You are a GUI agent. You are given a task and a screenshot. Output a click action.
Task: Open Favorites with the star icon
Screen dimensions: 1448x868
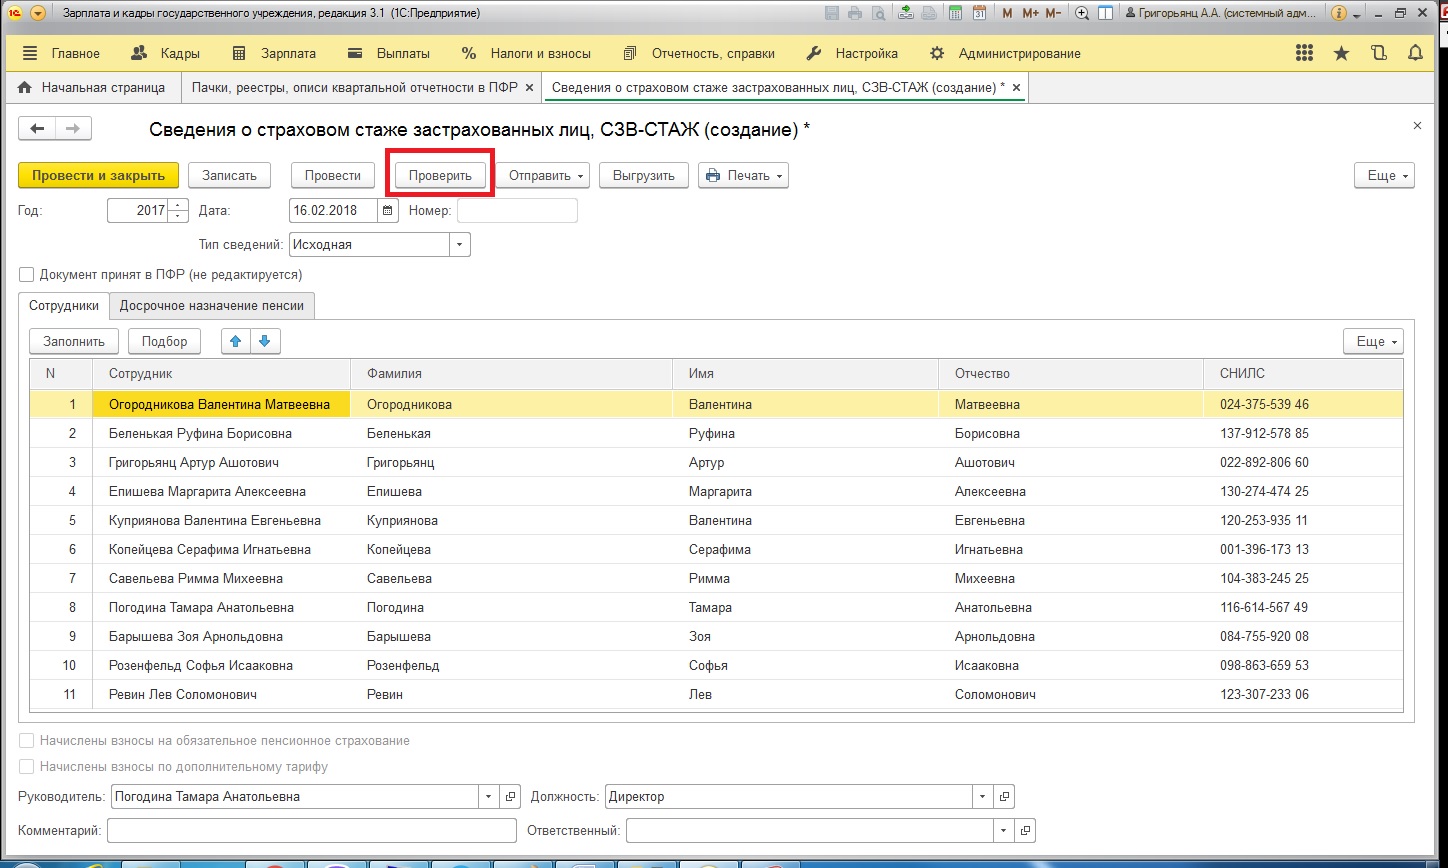point(1341,54)
